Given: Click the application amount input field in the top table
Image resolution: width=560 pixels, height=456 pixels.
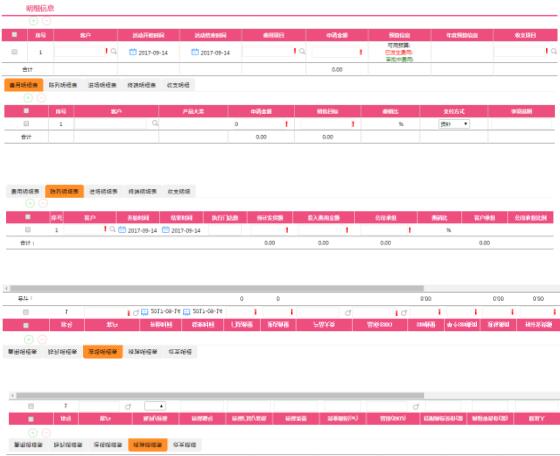Looking at the screenshot, I should coord(335,52).
